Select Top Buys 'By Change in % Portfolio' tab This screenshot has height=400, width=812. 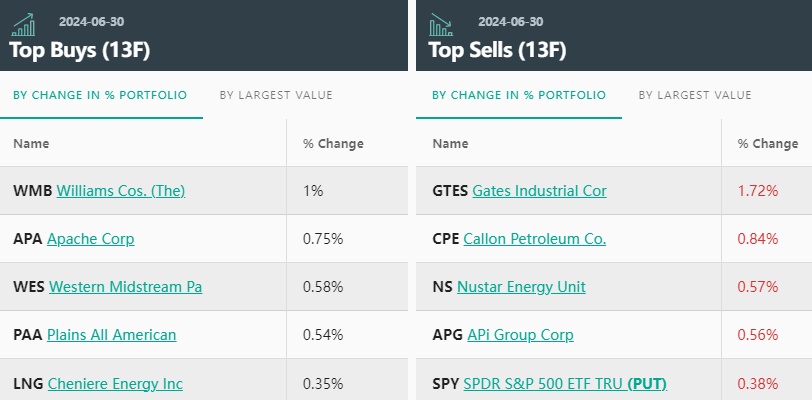coord(100,95)
